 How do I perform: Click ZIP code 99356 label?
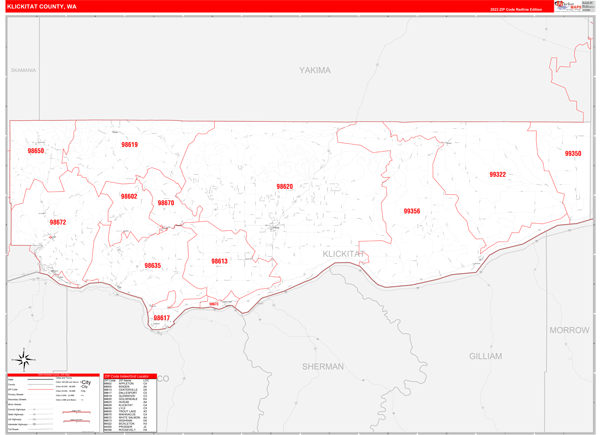click(411, 211)
